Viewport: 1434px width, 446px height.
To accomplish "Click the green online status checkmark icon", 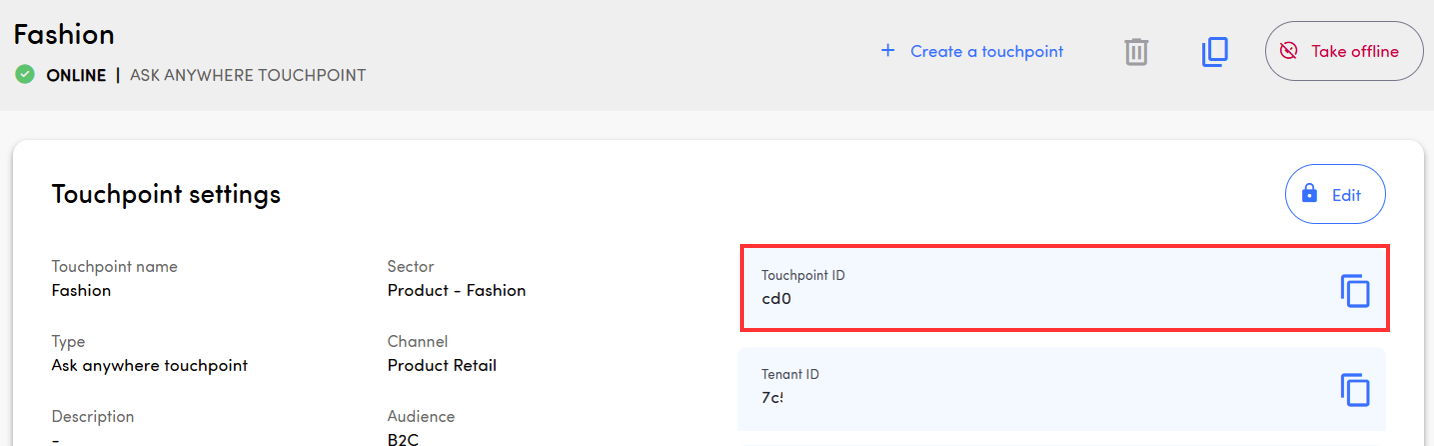I will point(25,75).
